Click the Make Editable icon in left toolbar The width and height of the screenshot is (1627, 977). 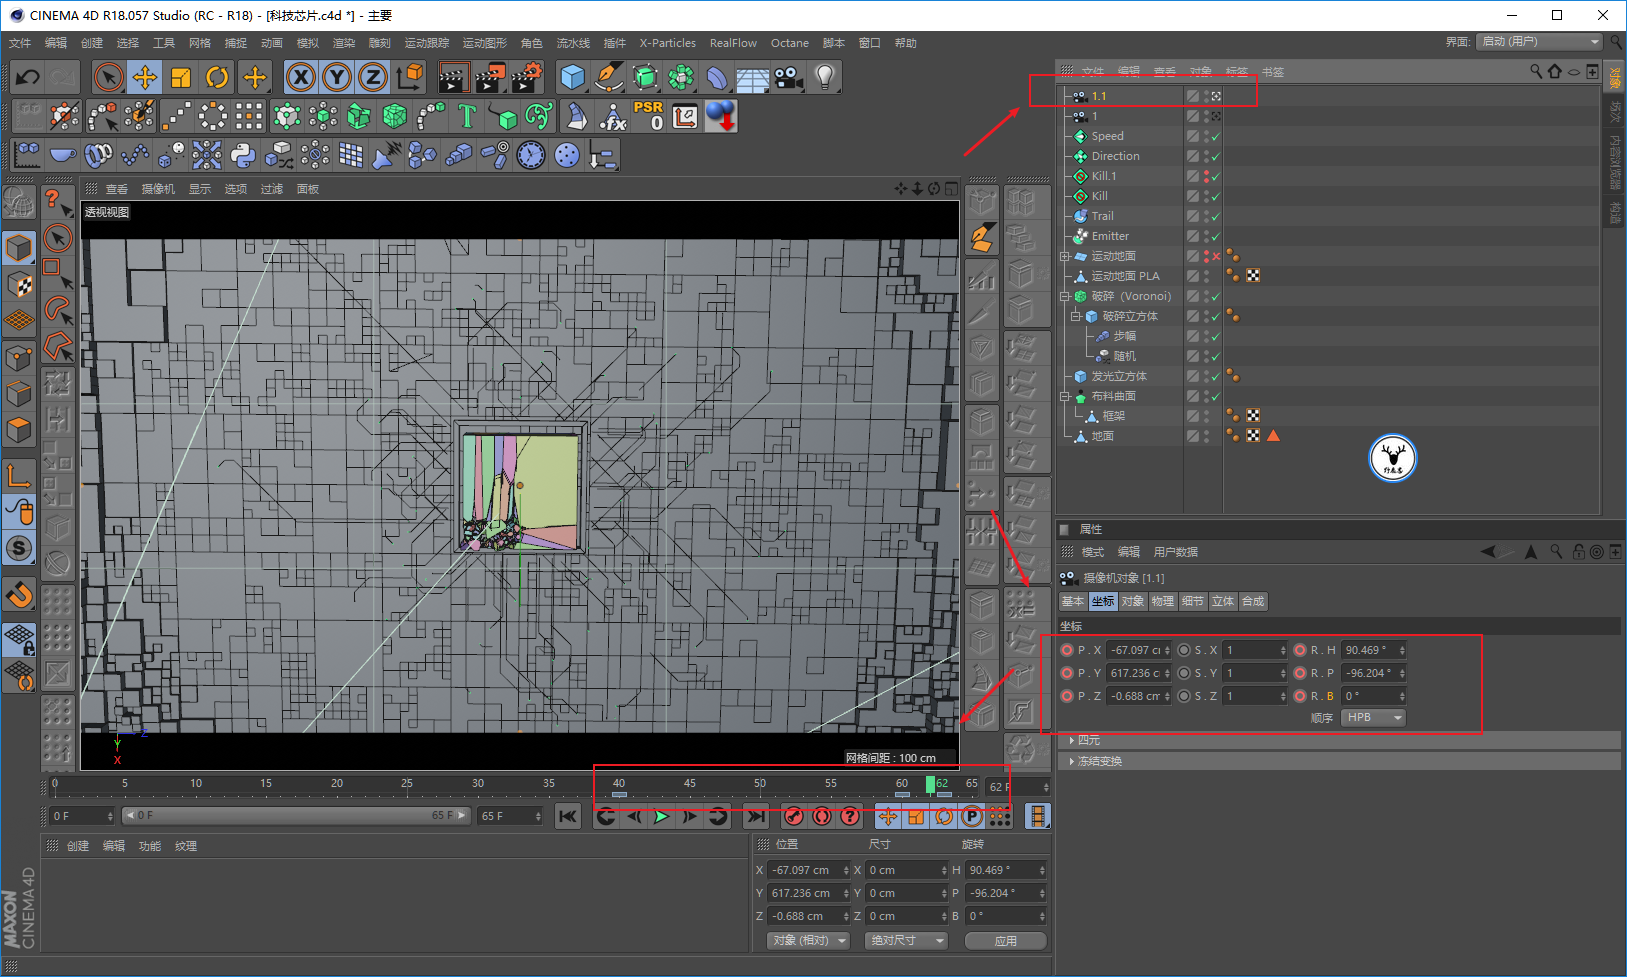[x=19, y=203]
